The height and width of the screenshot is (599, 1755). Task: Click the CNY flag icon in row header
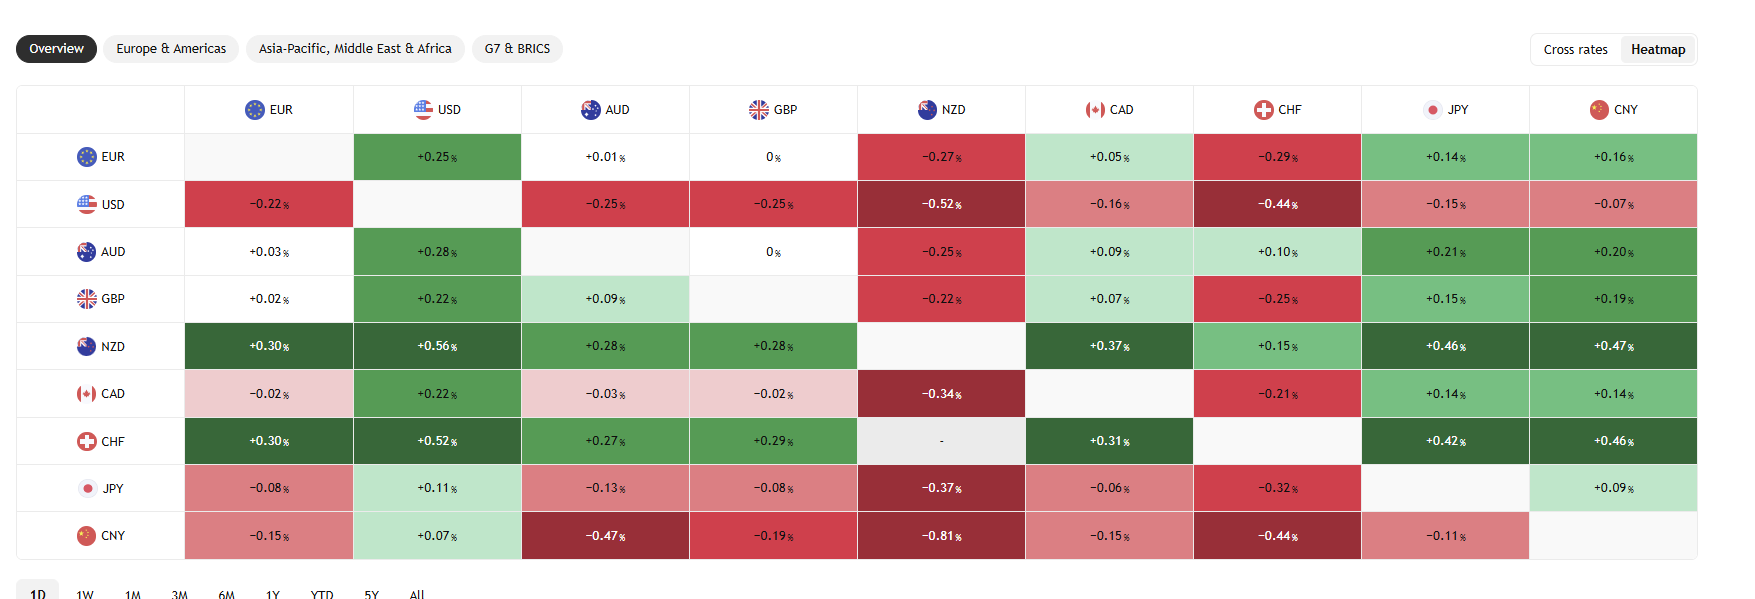[87, 536]
